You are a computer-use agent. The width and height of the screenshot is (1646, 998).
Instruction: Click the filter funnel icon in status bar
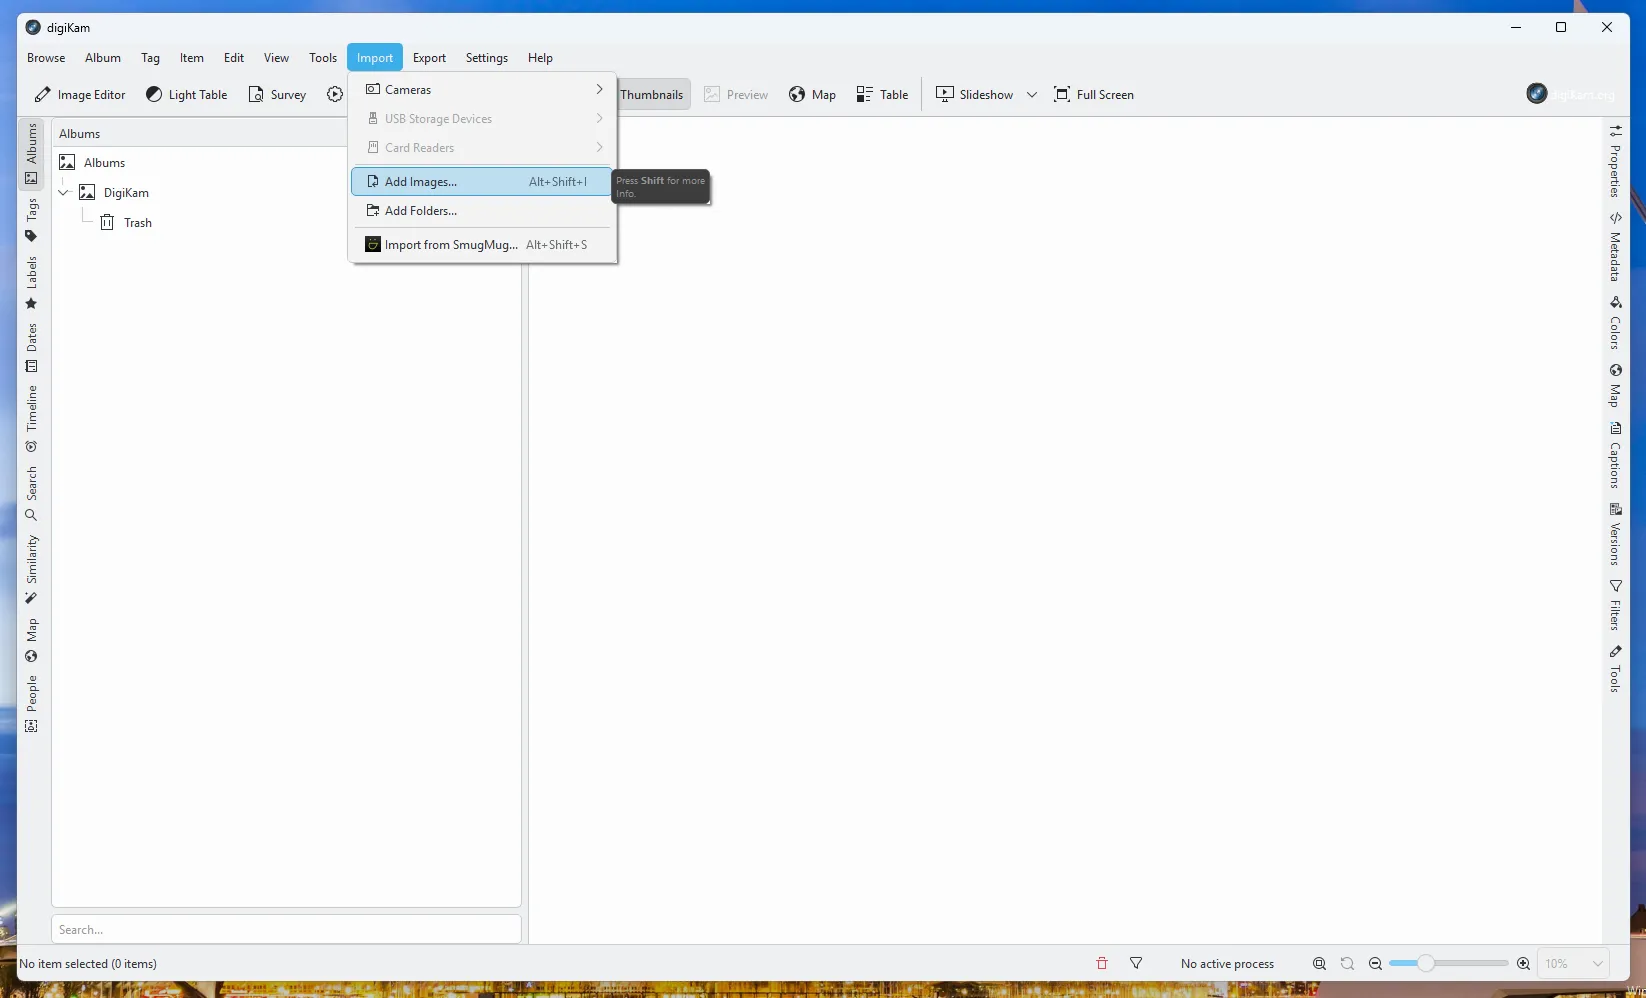(x=1136, y=964)
